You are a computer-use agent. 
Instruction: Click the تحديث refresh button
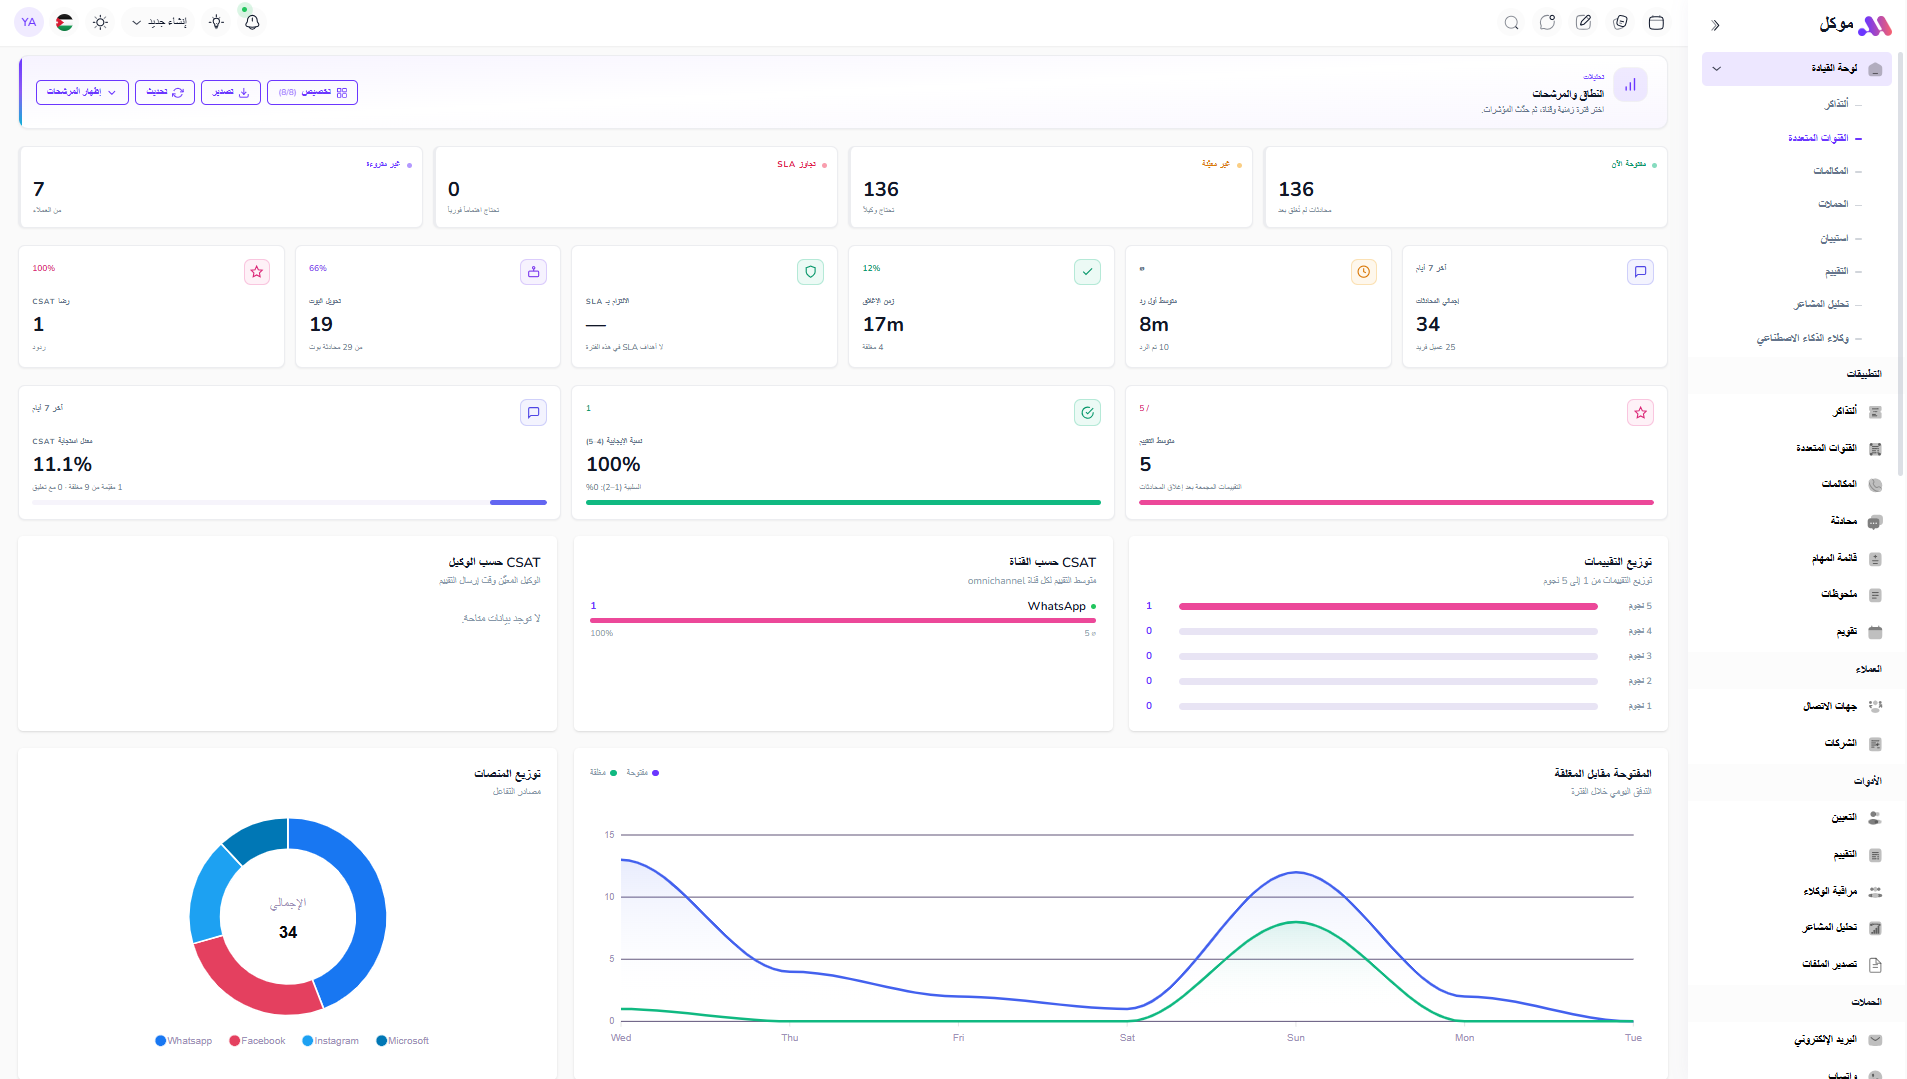pyautogui.click(x=165, y=92)
